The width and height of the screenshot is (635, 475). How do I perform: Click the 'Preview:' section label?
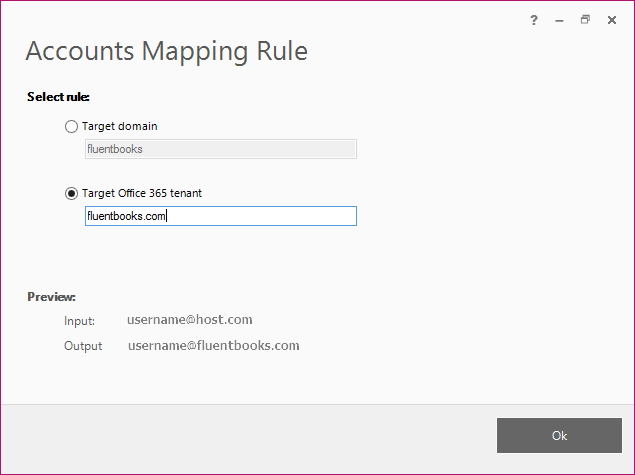pos(51,297)
